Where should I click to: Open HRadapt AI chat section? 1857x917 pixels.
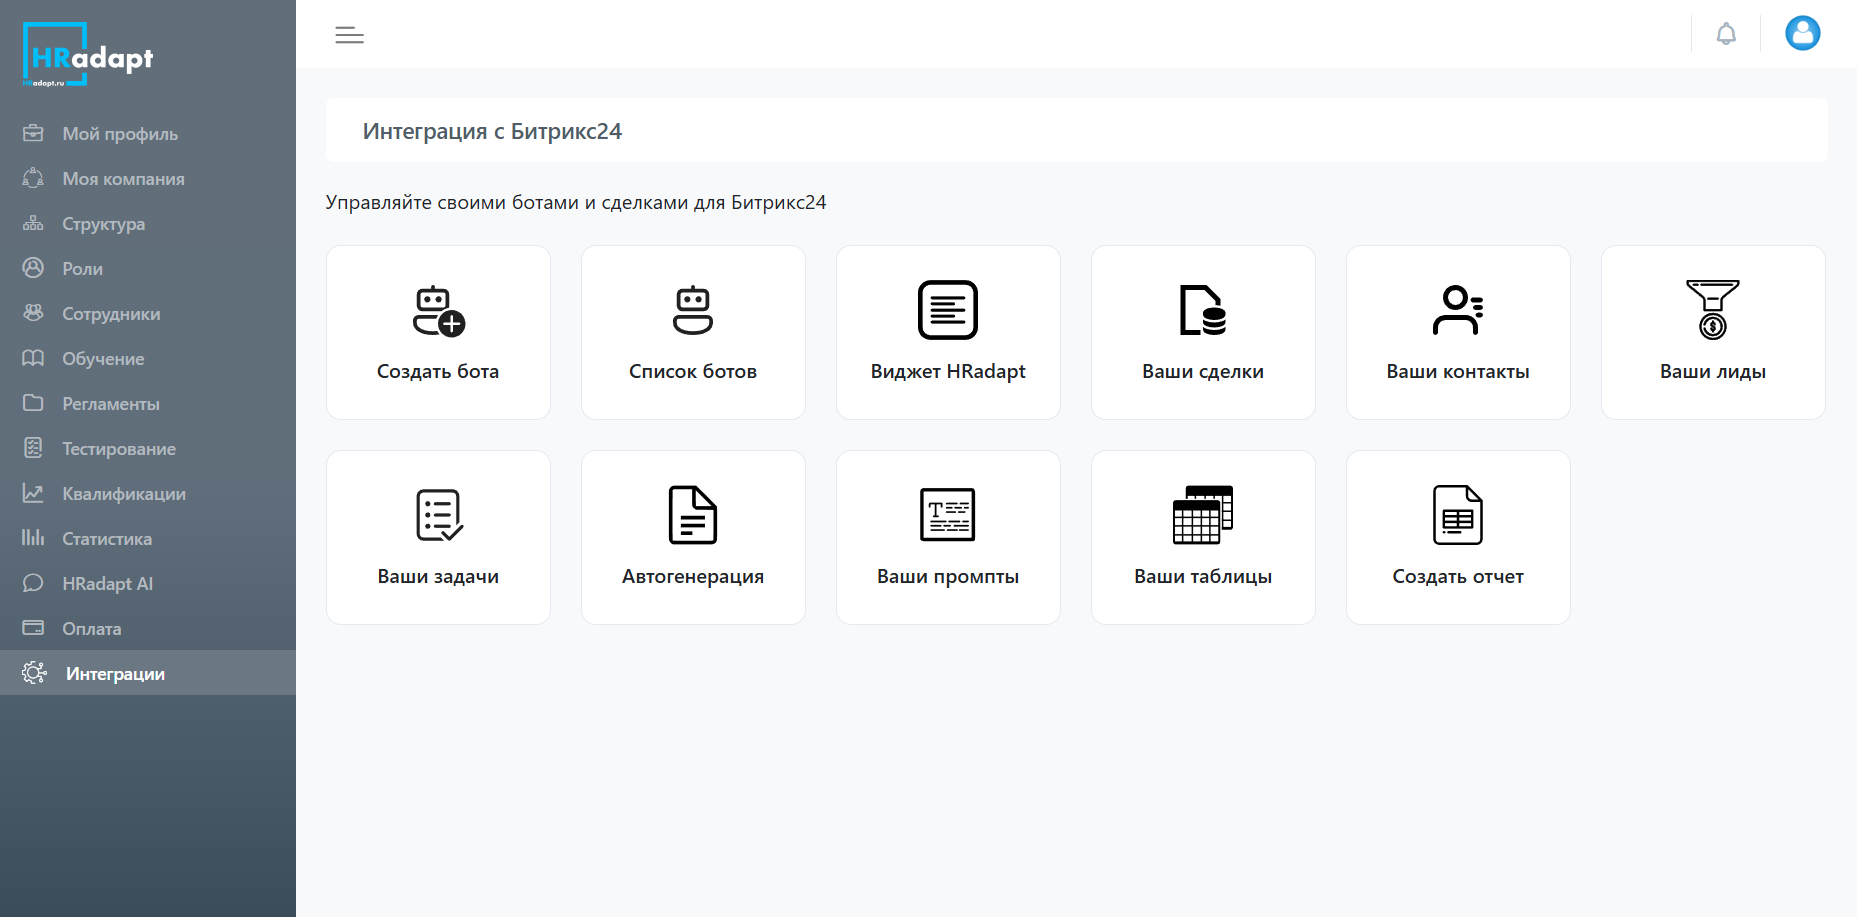pyautogui.click(x=148, y=583)
